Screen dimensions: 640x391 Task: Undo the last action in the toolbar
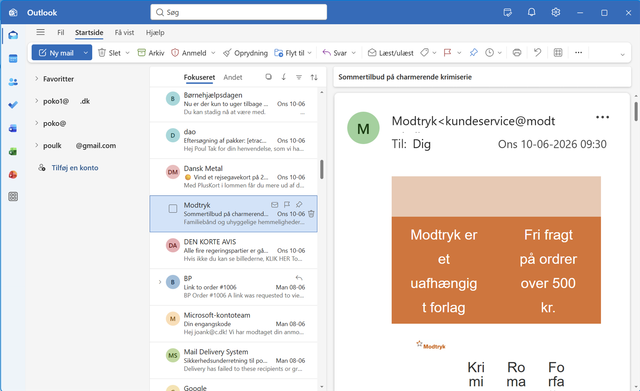tap(538, 53)
